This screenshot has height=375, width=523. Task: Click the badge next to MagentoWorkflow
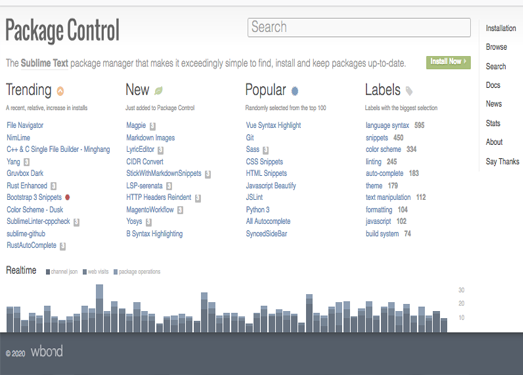coord(180,210)
